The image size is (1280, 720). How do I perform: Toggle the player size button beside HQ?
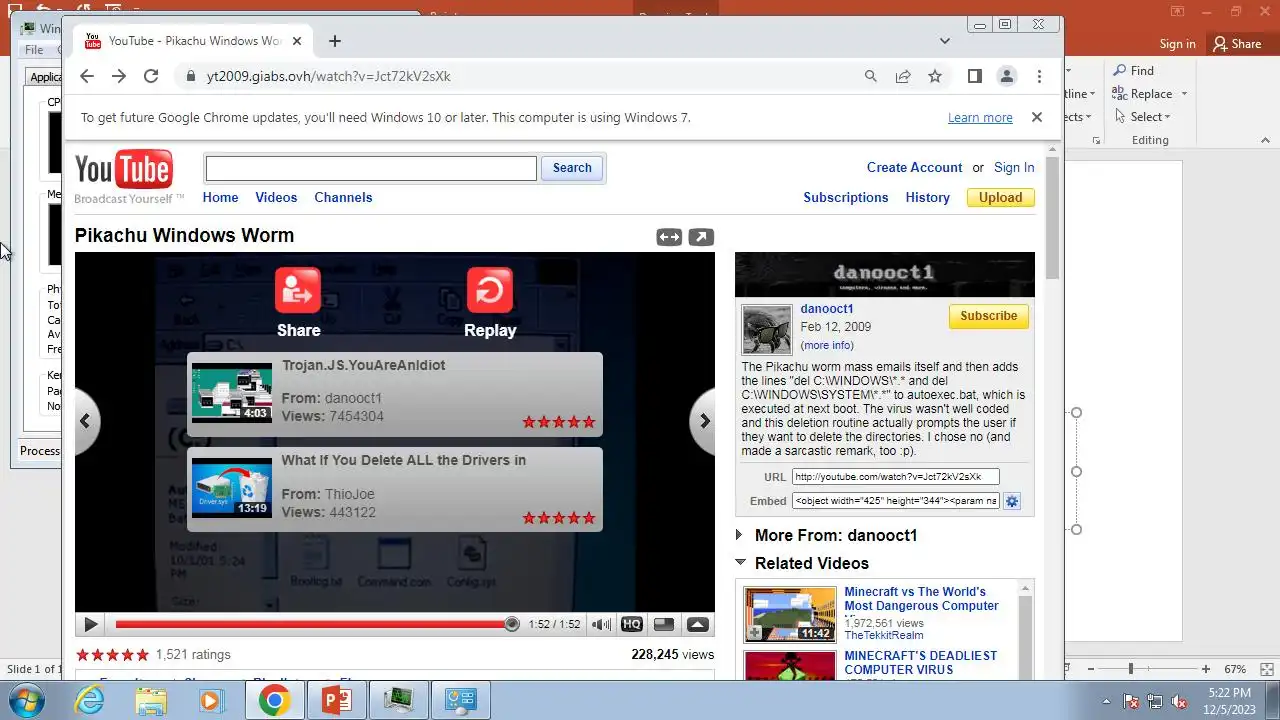point(663,624)
